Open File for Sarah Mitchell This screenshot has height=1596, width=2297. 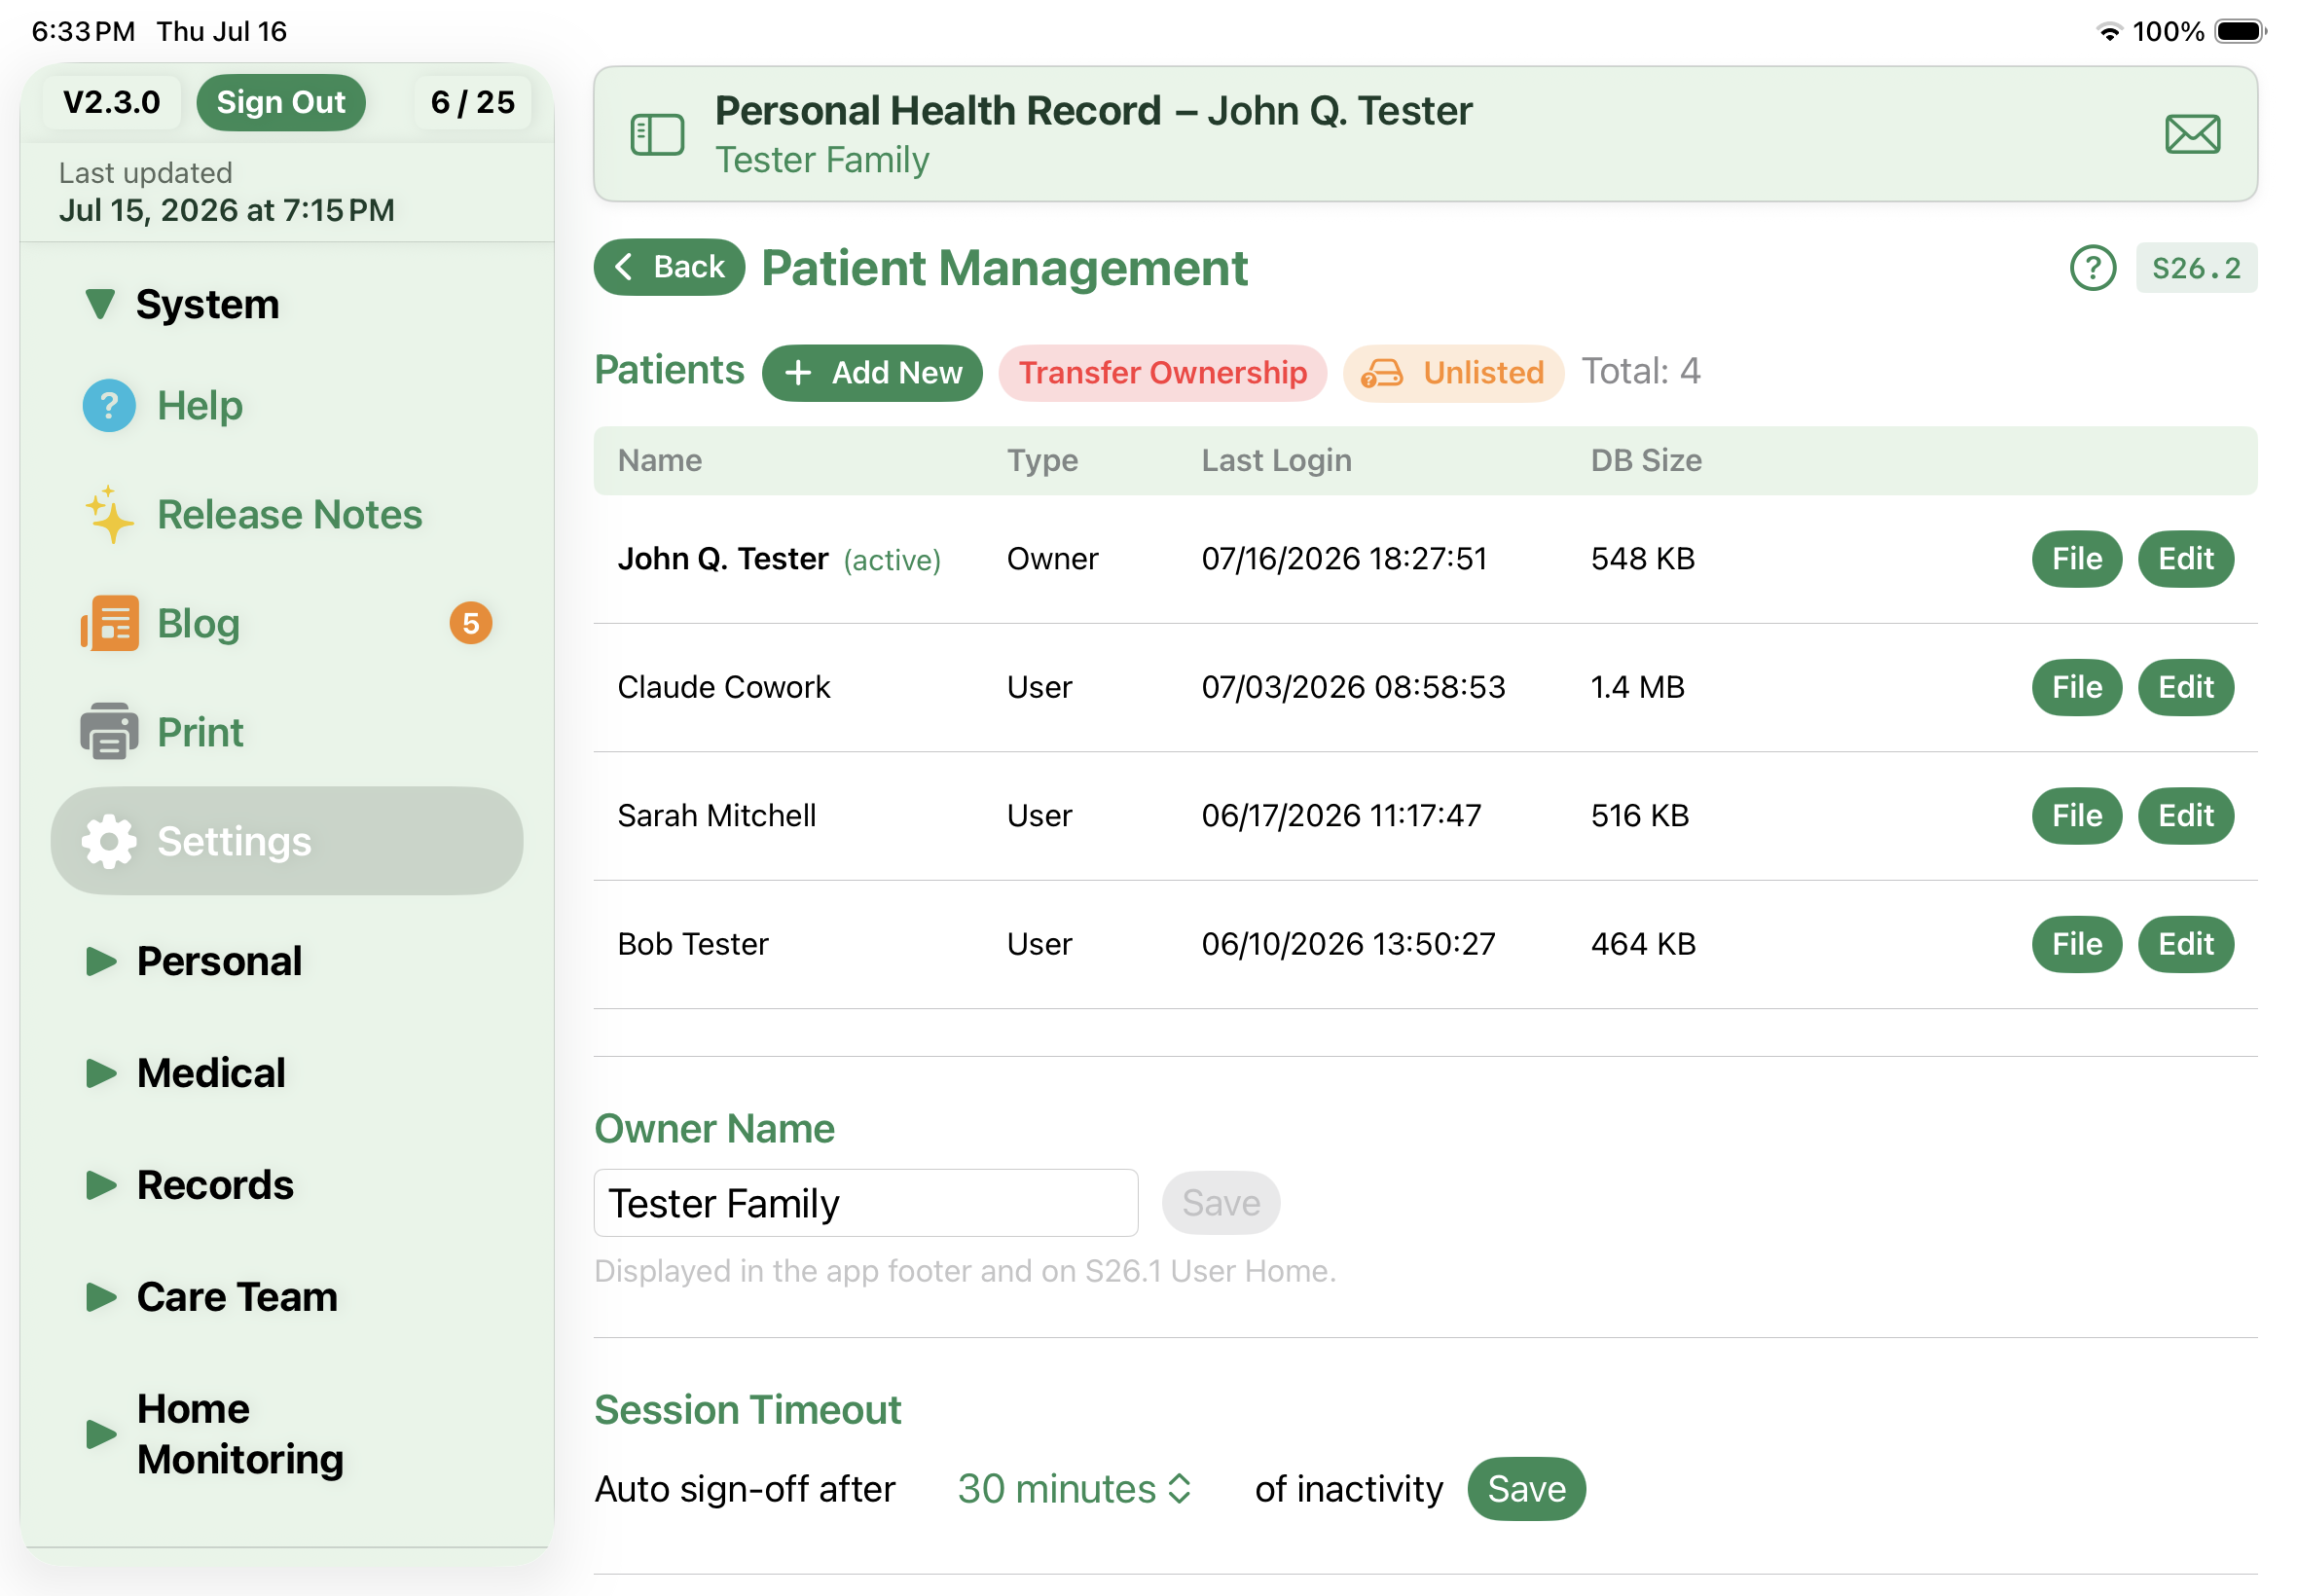(2076, 816)
